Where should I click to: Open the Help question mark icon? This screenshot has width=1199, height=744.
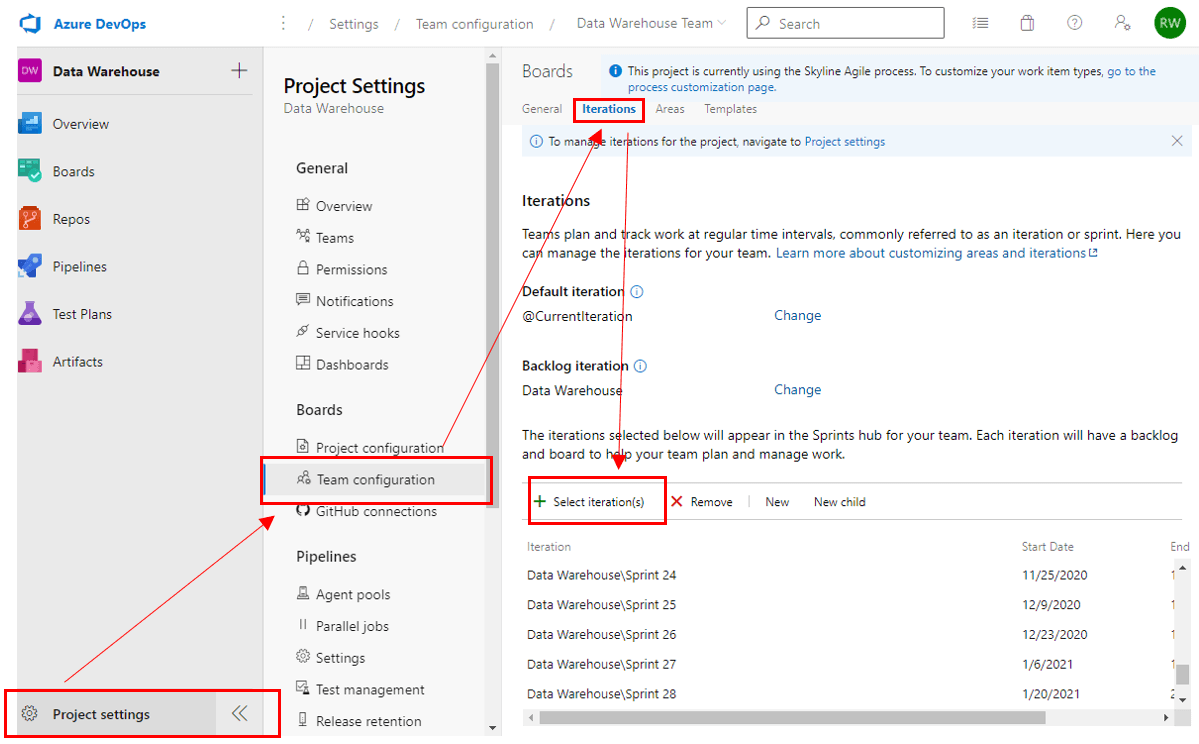pyautogui.click(x=1074, y=22)
